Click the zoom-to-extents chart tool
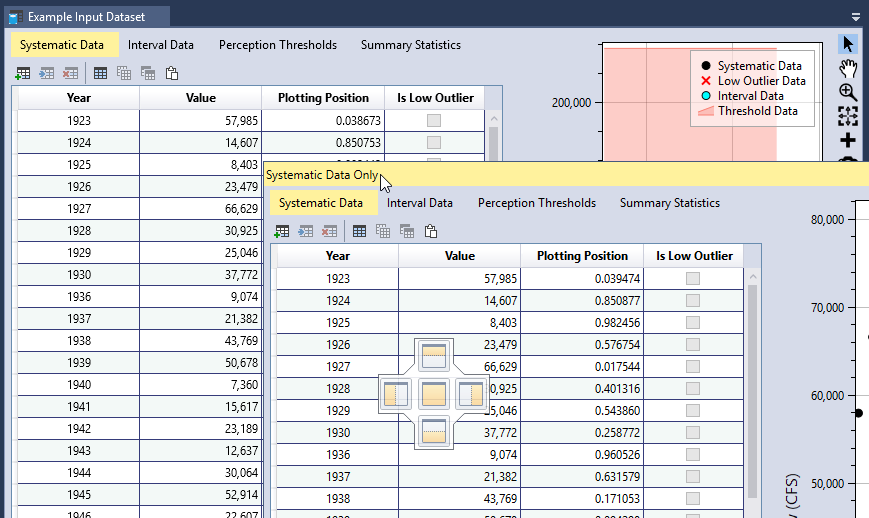 pos(848,116)
